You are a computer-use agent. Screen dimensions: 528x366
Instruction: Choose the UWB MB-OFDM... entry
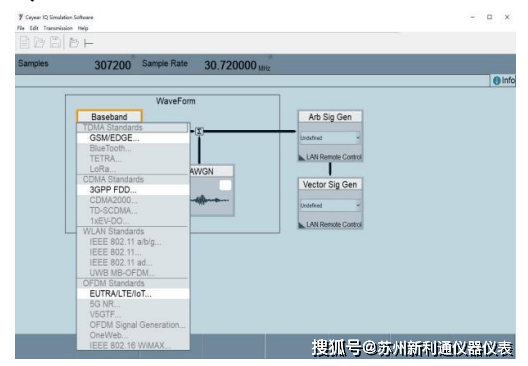pos(133,273)
